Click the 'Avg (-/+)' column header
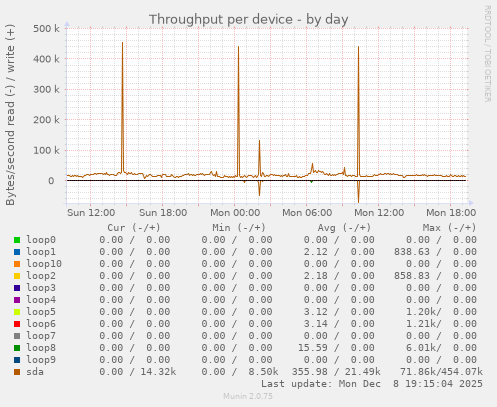Image resolution: width=497 pixels, height=407 pixels. 344,228
